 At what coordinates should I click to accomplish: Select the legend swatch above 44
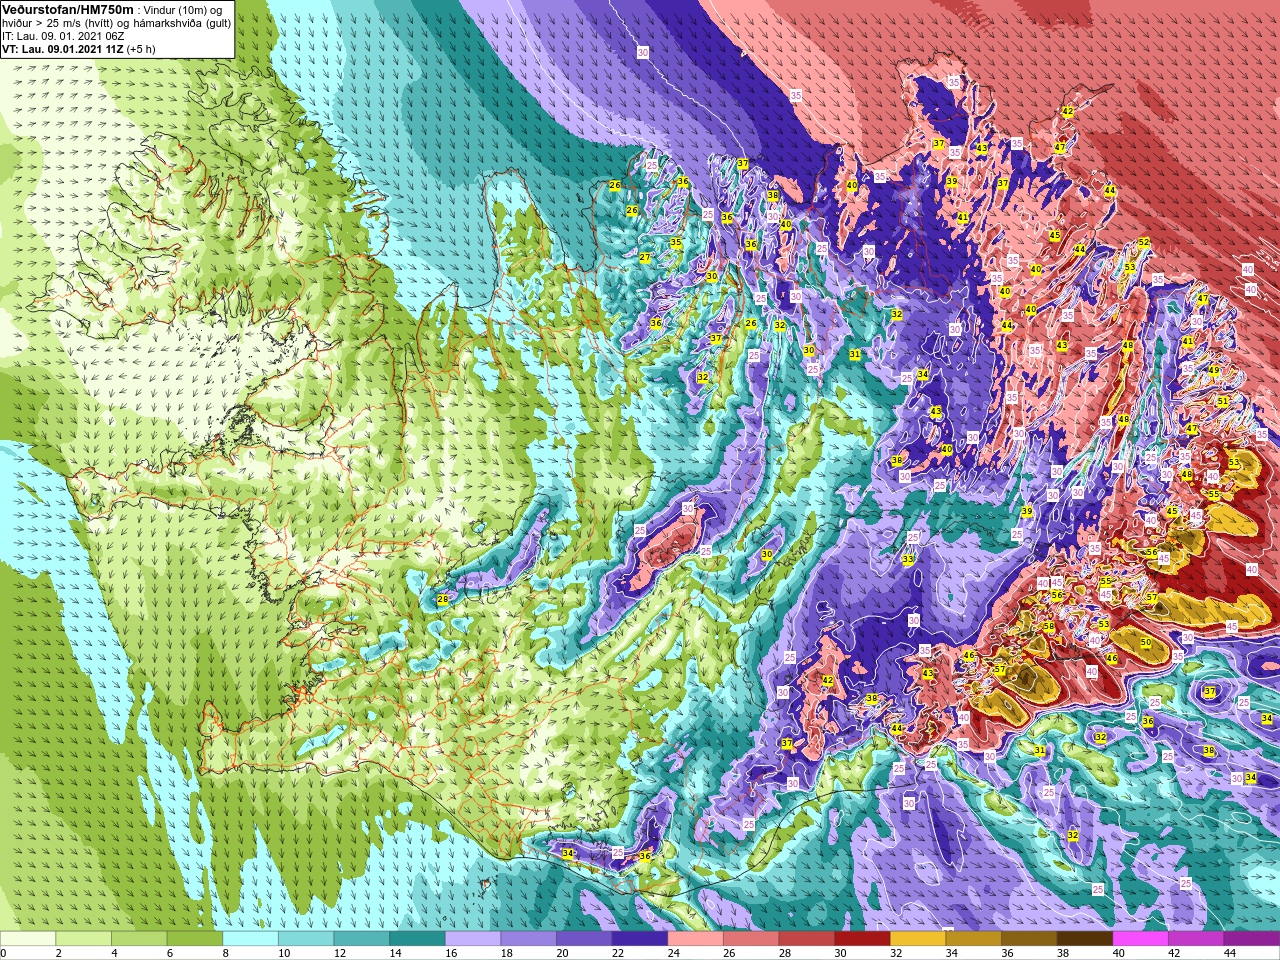1251,939
